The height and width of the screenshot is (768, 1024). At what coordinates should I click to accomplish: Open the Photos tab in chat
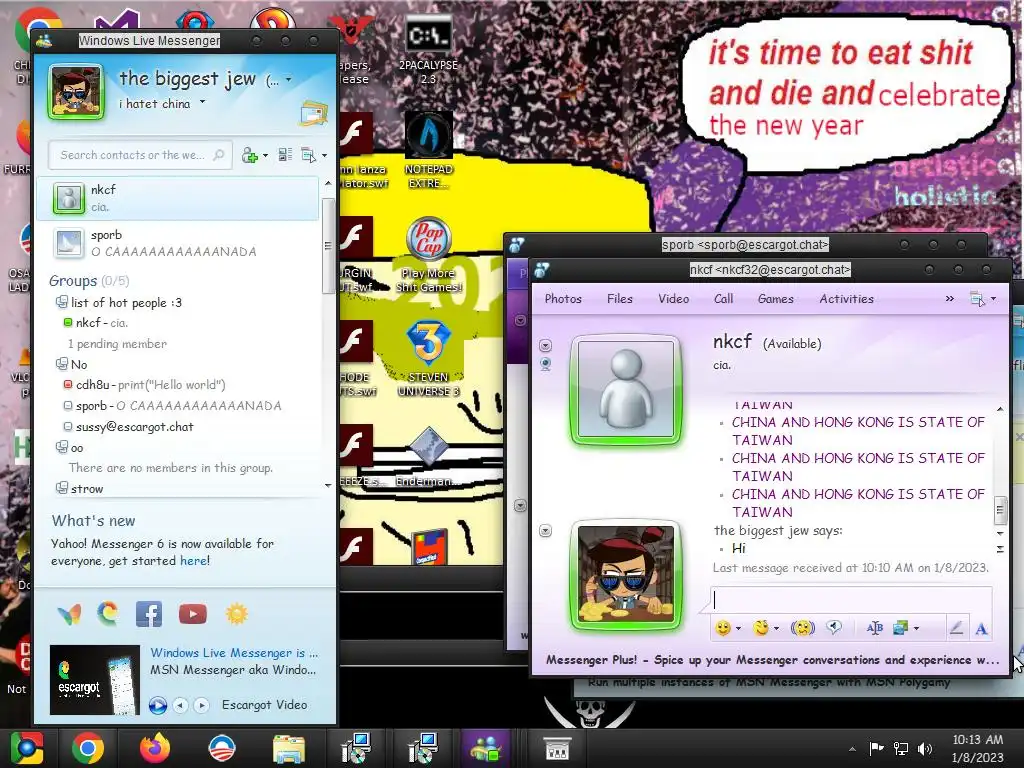[563, 298]
